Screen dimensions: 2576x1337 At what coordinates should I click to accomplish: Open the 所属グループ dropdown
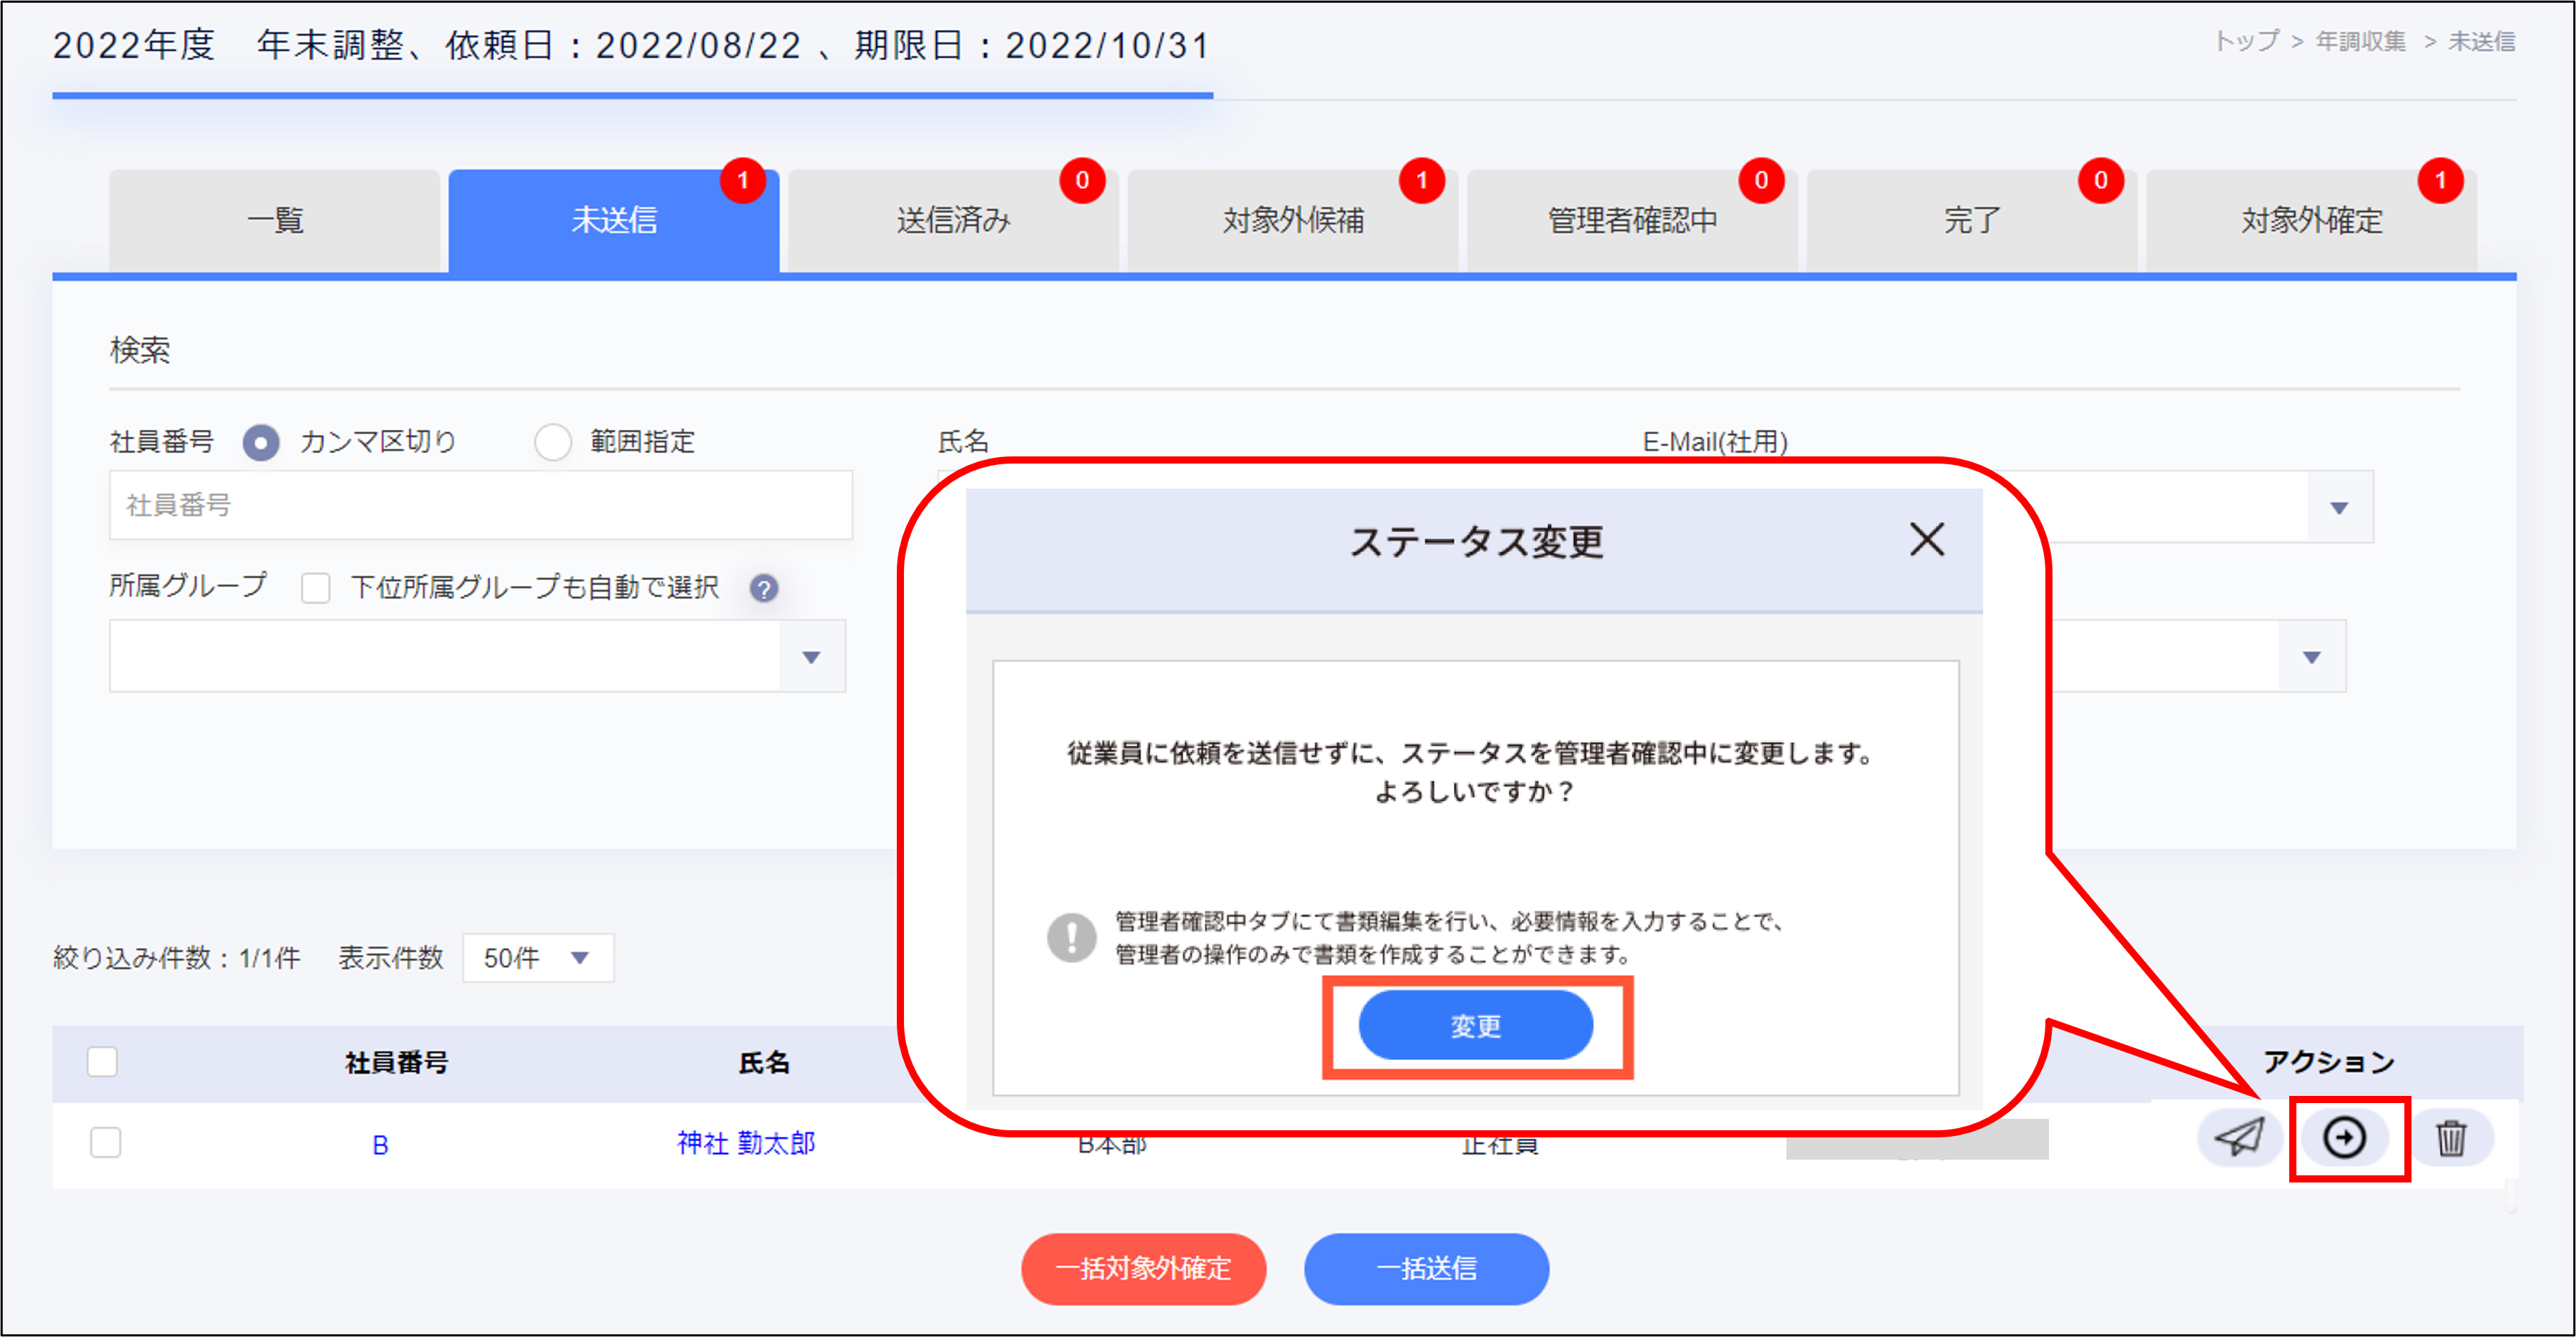[478, 657]
